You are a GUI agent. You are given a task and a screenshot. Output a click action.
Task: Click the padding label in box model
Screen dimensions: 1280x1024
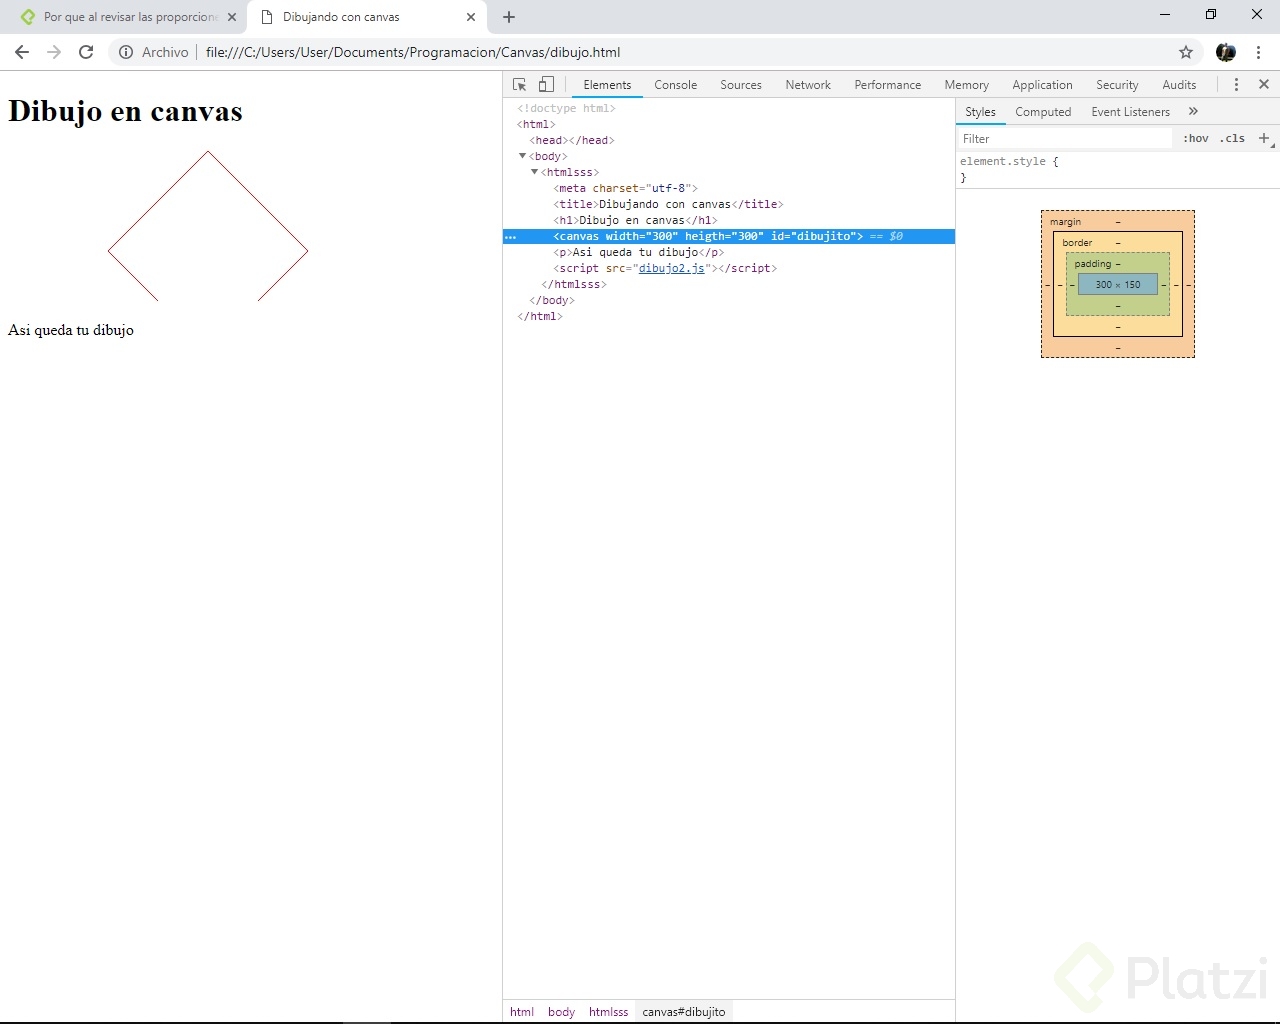point(1092,264)
